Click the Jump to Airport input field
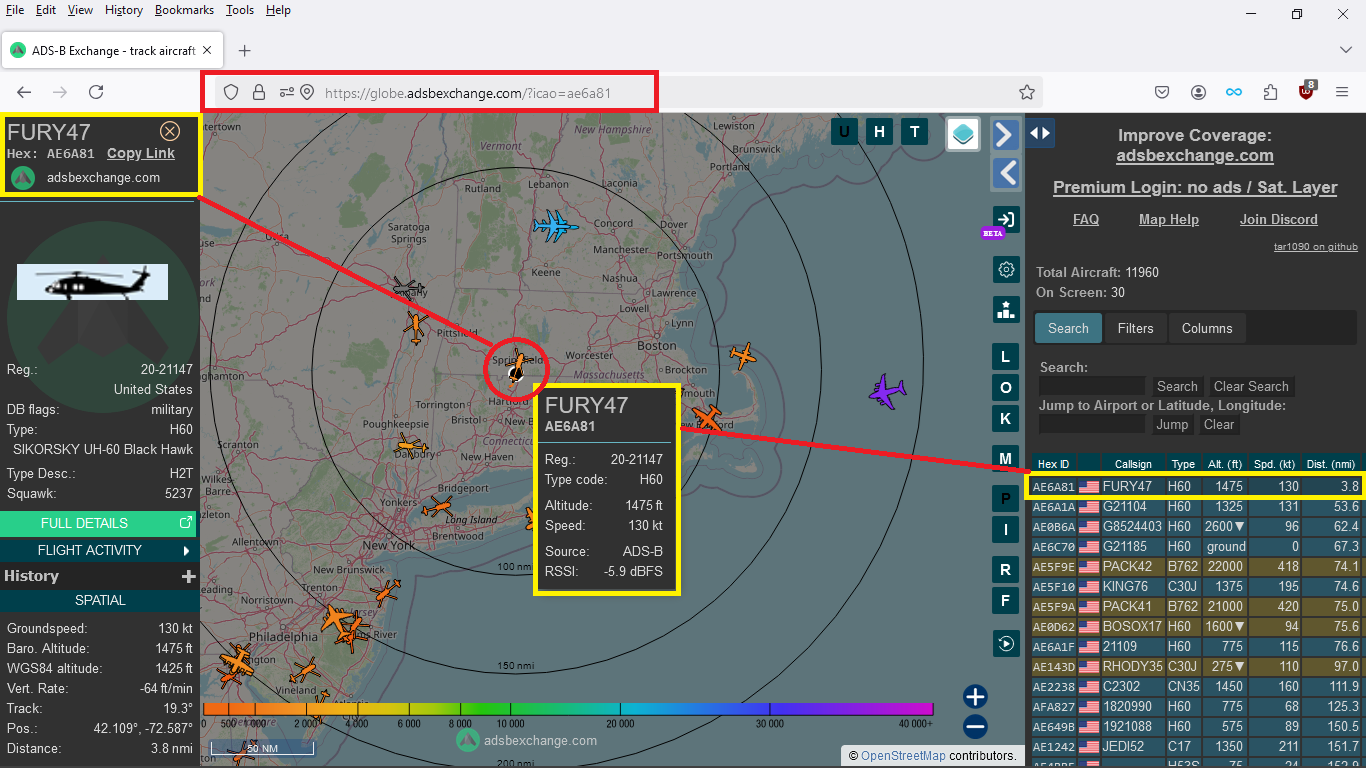This screenshot has height=768, width=1366. click(1092, 424)
